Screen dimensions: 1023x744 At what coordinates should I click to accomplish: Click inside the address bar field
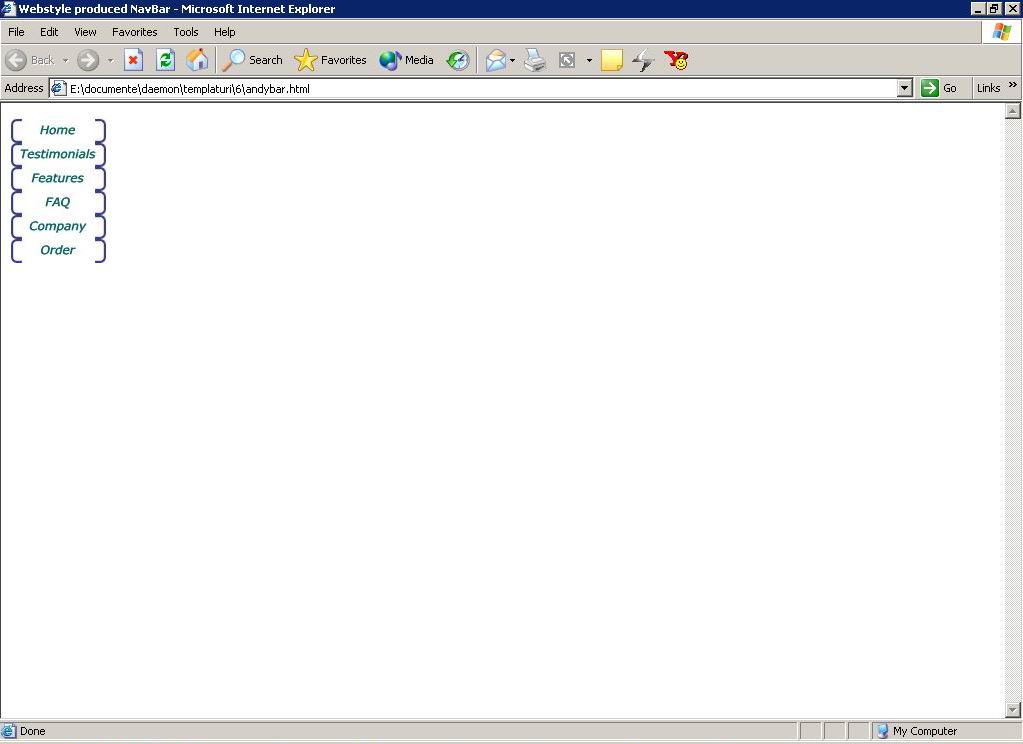[x=480, y=88]
